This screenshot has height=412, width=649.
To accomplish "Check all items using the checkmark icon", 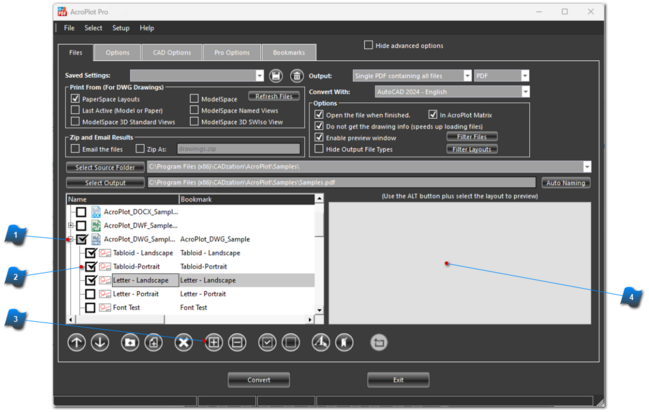I will pos(267,343).
